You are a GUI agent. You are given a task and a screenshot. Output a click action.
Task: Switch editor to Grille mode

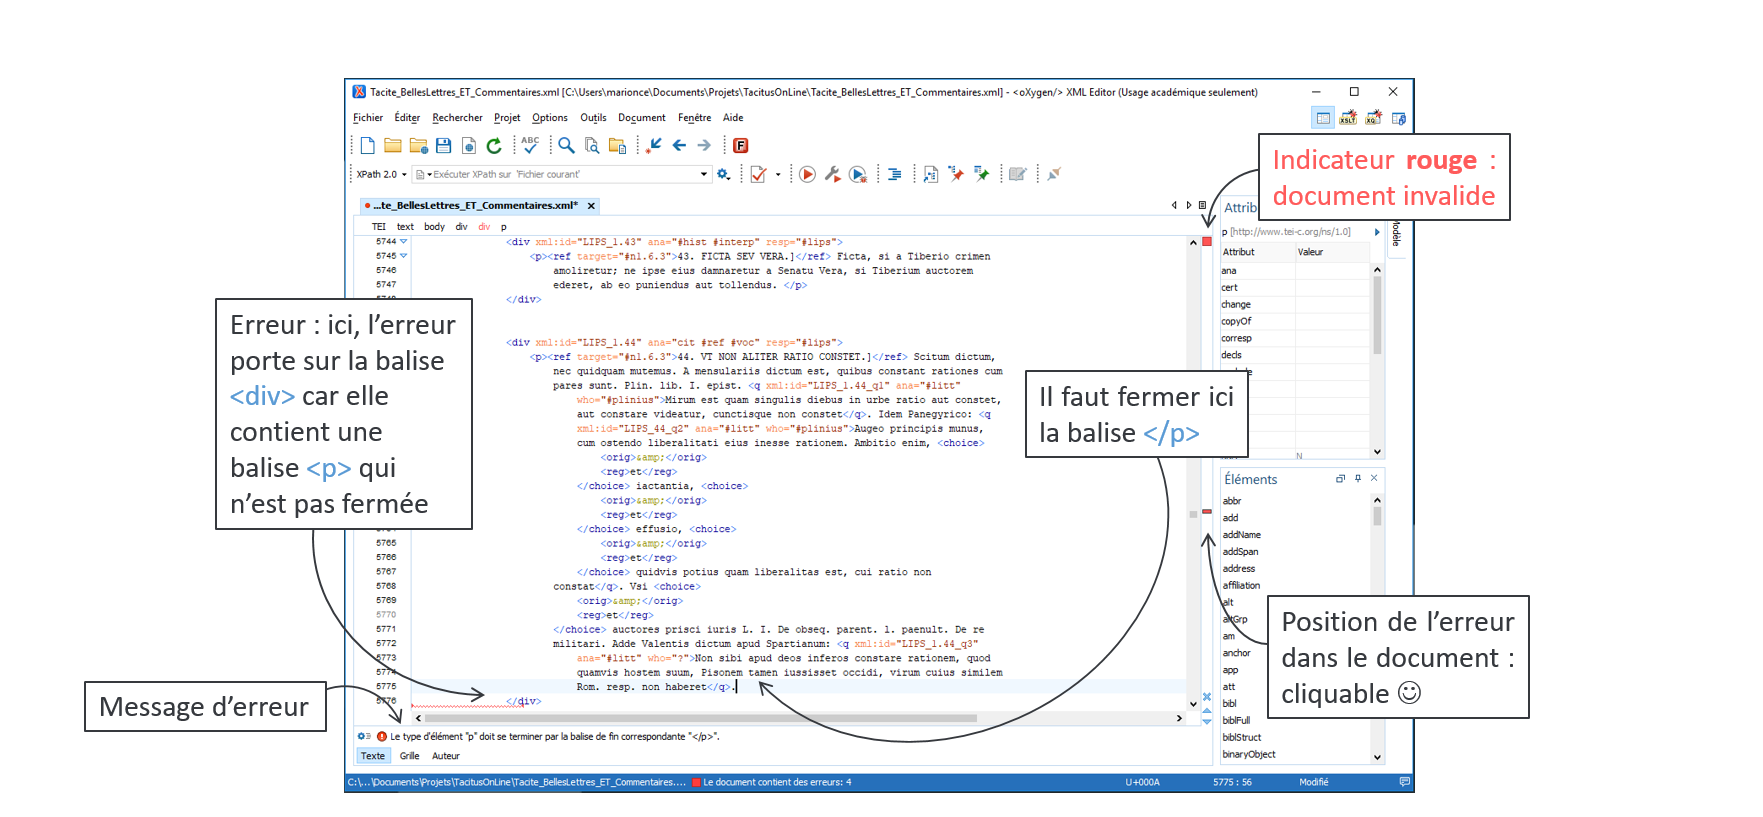click(x=409, y=756)
